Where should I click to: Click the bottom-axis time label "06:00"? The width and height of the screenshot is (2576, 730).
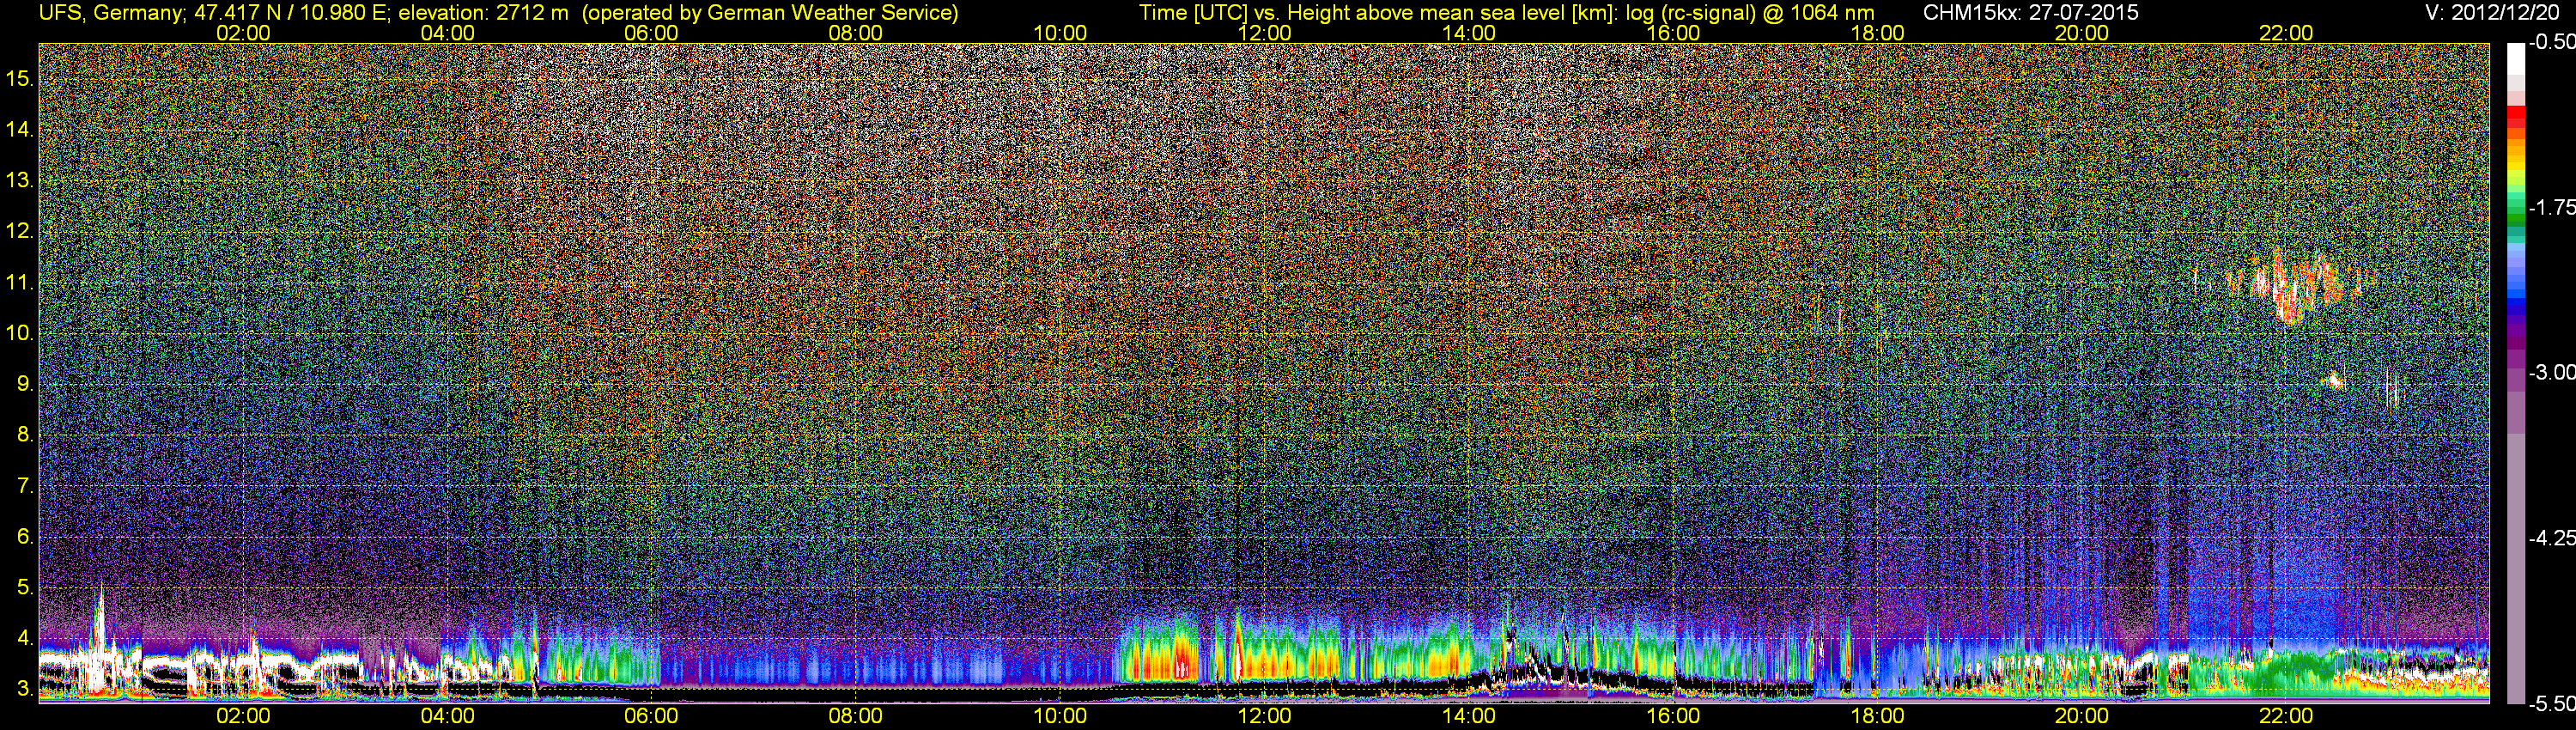click(651, 716)
